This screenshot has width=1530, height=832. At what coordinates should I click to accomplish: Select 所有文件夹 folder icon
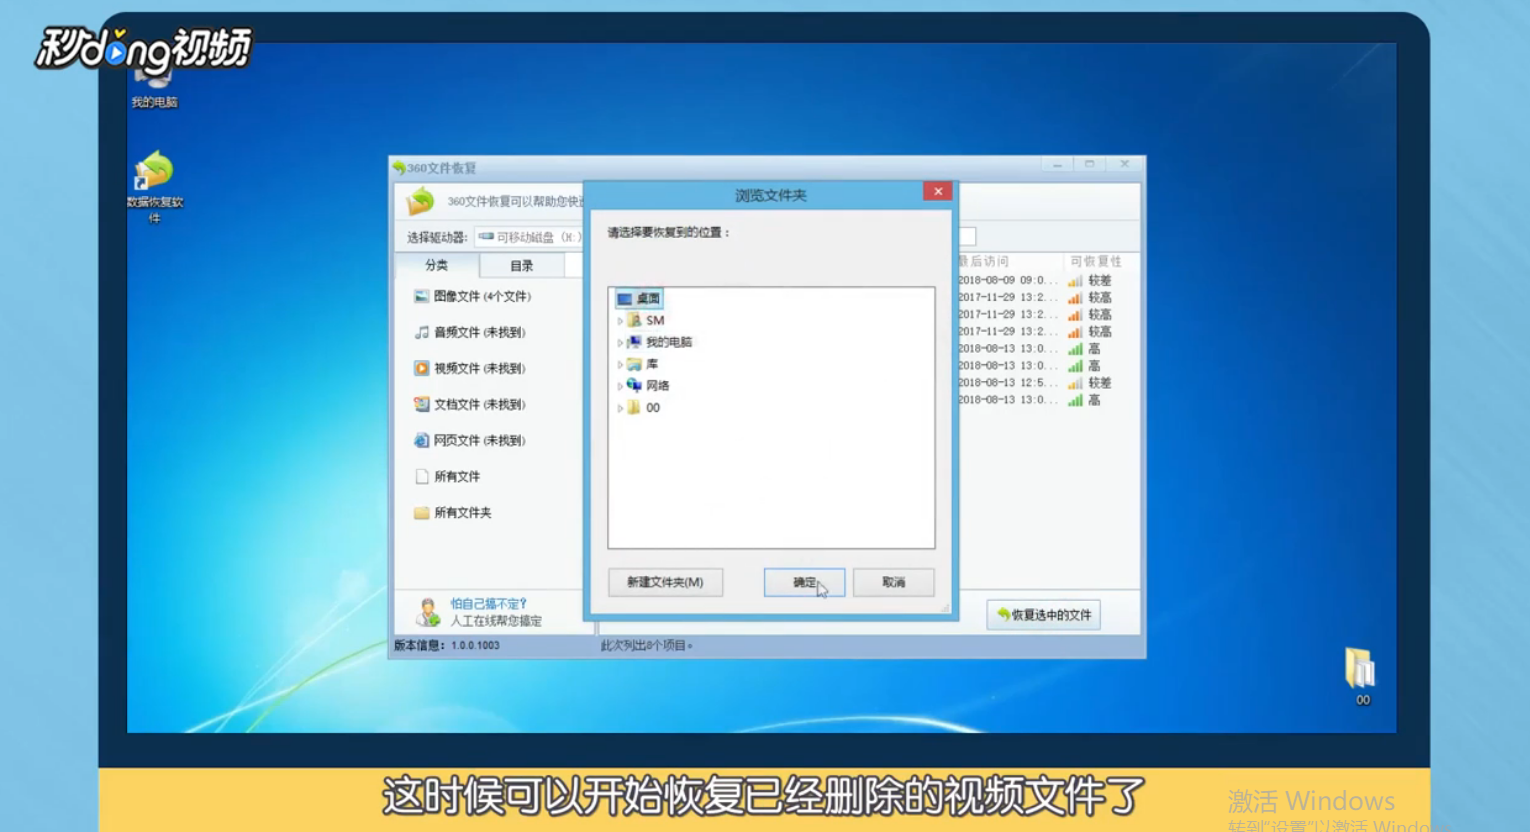click(x=422, y=512)
